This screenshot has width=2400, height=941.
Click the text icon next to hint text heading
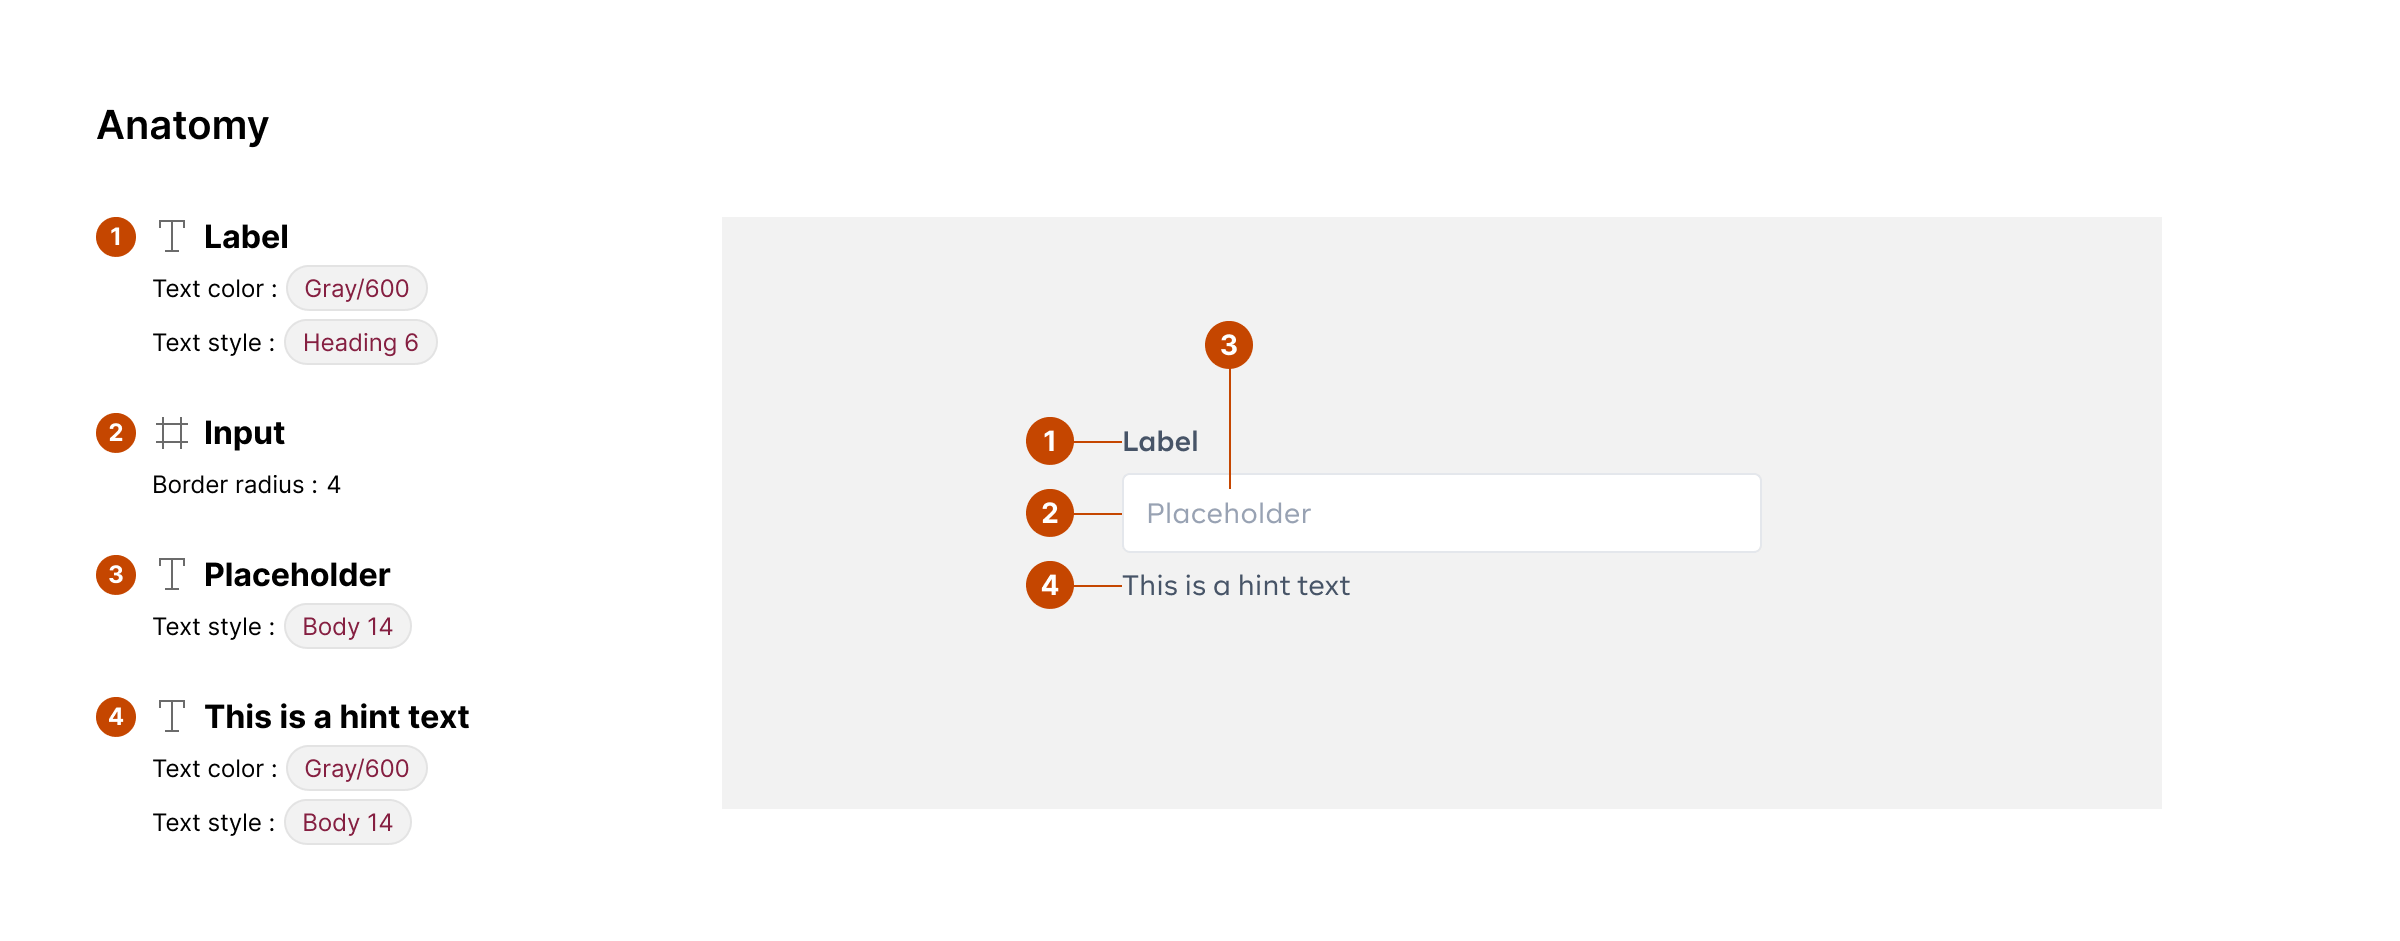(172, 716)
